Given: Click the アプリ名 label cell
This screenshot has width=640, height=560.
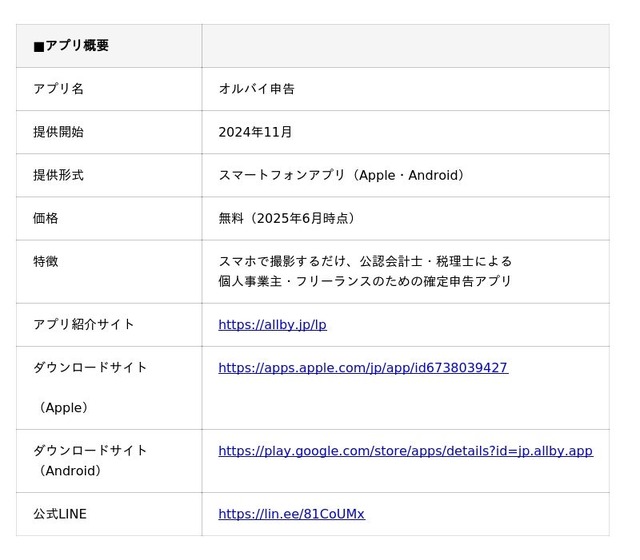Looking at the screenshot, I should 58,89.
